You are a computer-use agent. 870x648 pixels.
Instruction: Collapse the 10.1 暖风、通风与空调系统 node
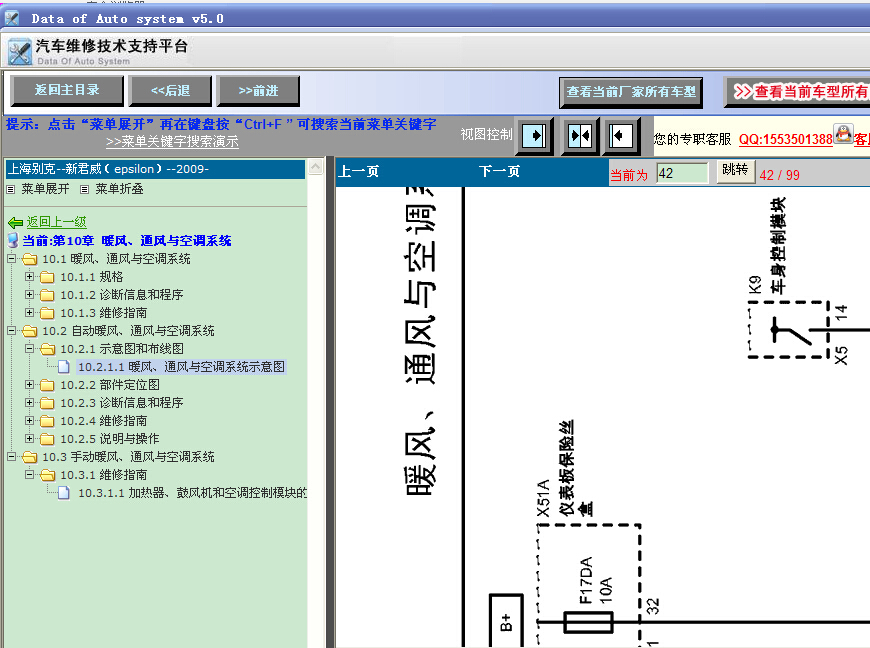click(x=12, y=259)
